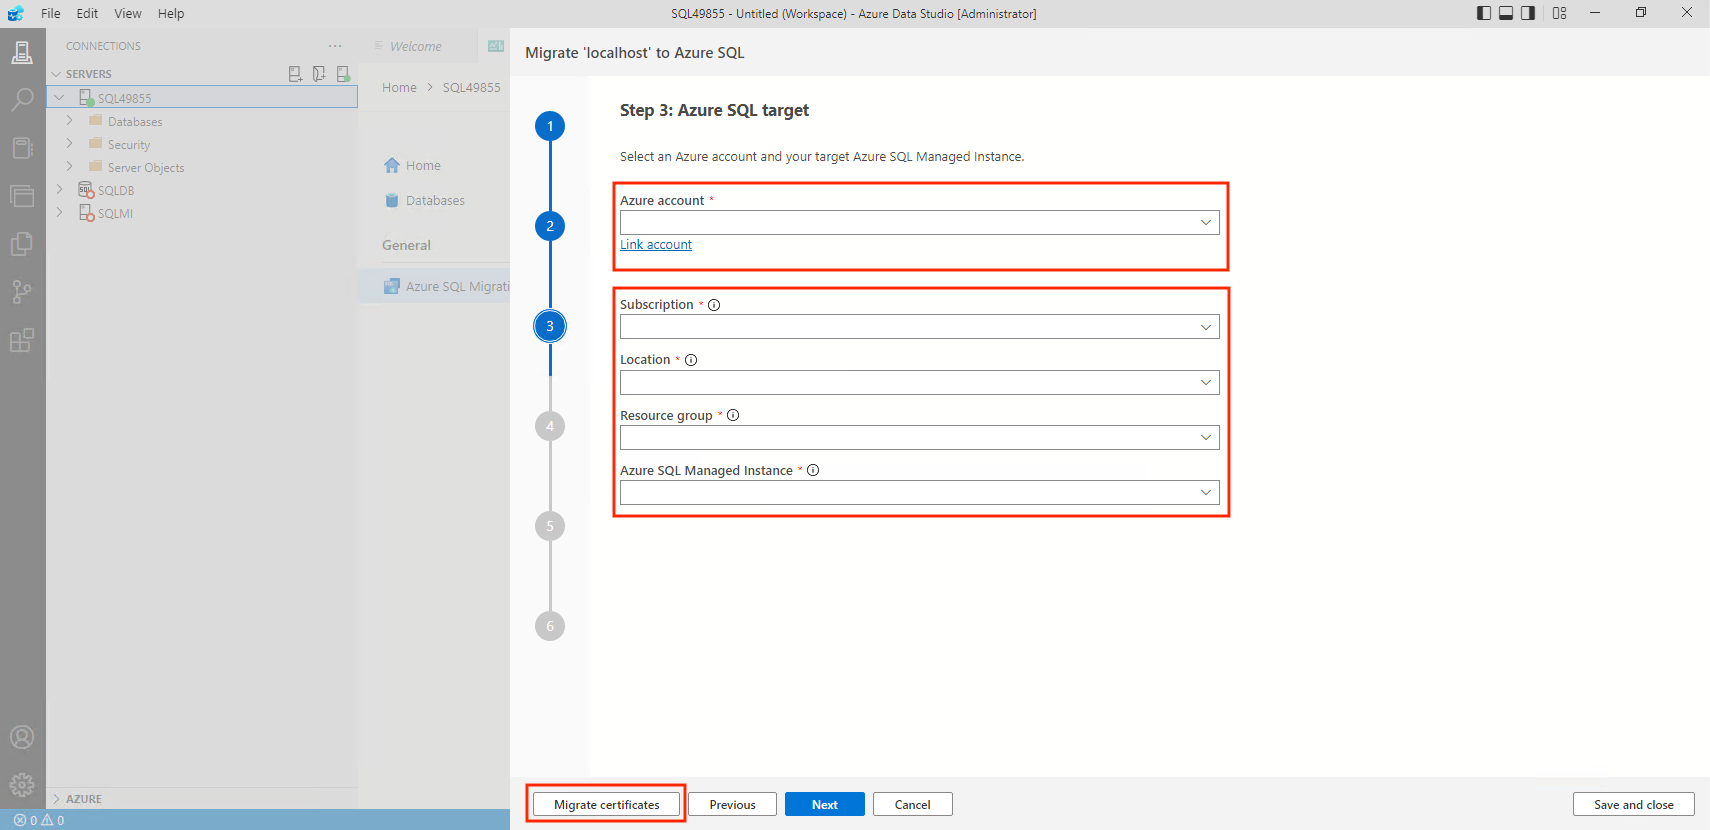Screen dimensions: 1710x830
Task: Open the Azure SQL Migration tab
Action: point(447,286)
